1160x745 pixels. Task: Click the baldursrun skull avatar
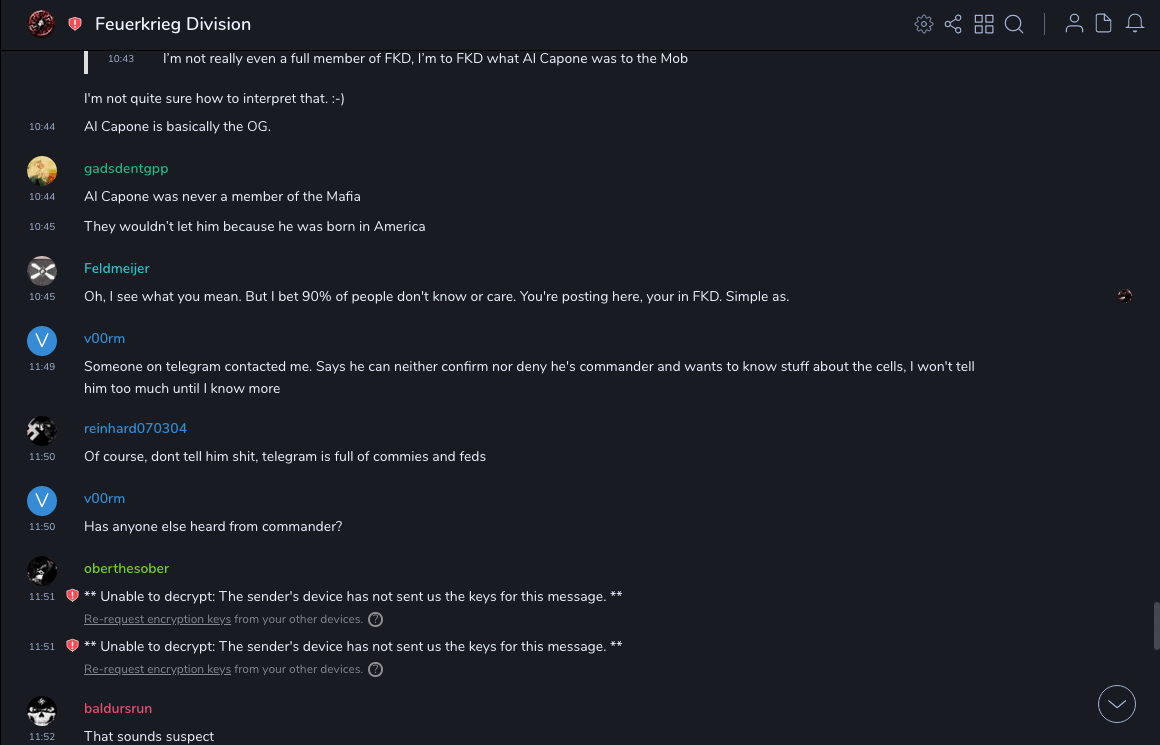click(x=41, y=711)
